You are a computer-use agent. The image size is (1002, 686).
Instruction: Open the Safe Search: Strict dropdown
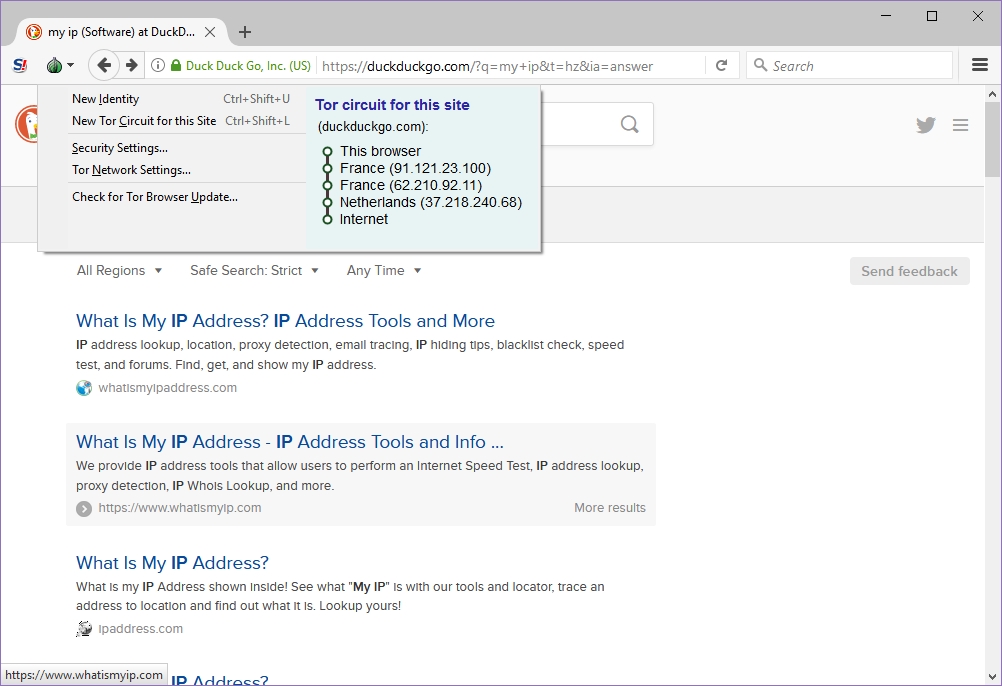point(254,271)
